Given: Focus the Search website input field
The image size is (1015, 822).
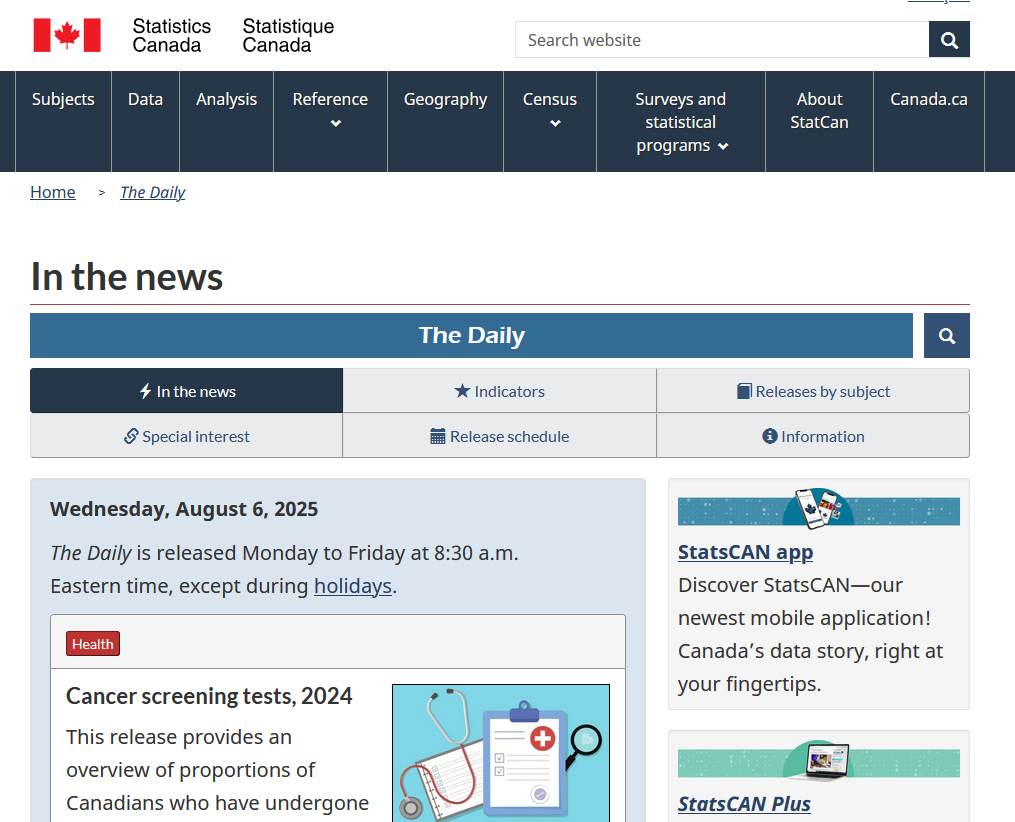Looking at the screenshot, I should (x=722, y=39).
